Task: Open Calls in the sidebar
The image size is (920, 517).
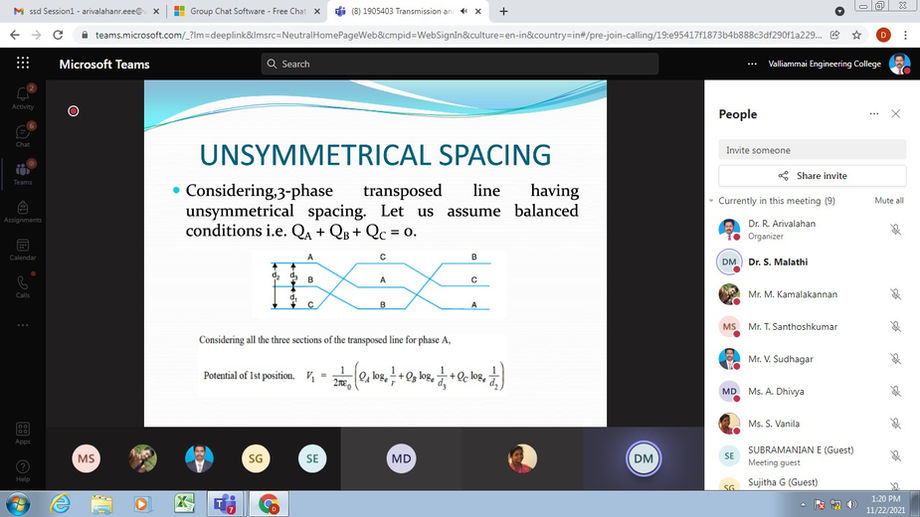Action: pyautogui.click(x=23, y=286)
